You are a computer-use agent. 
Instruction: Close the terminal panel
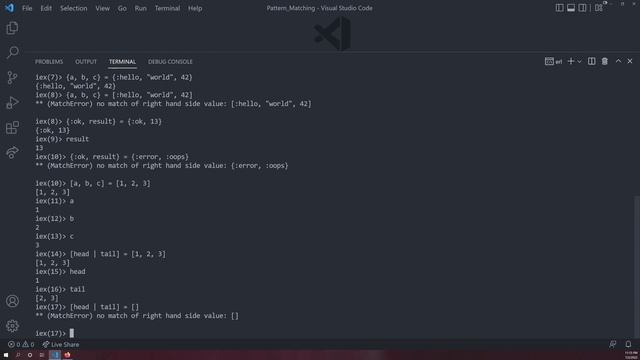630,61
